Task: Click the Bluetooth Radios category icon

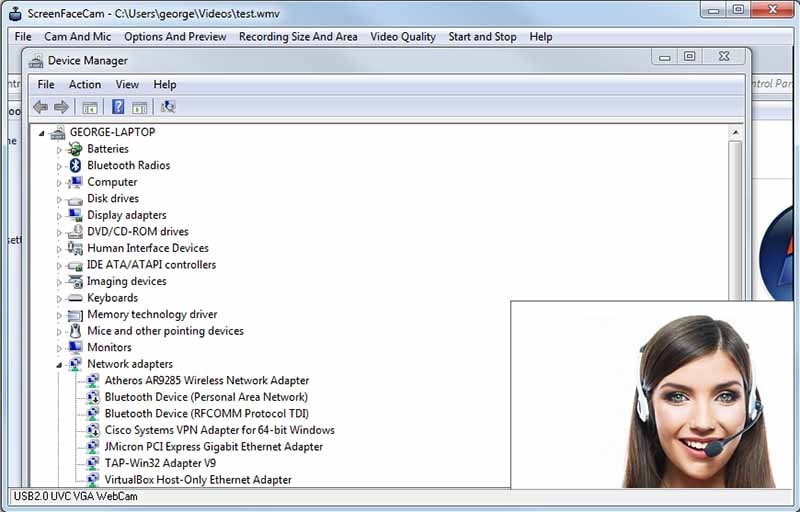Action: point(76,165)
